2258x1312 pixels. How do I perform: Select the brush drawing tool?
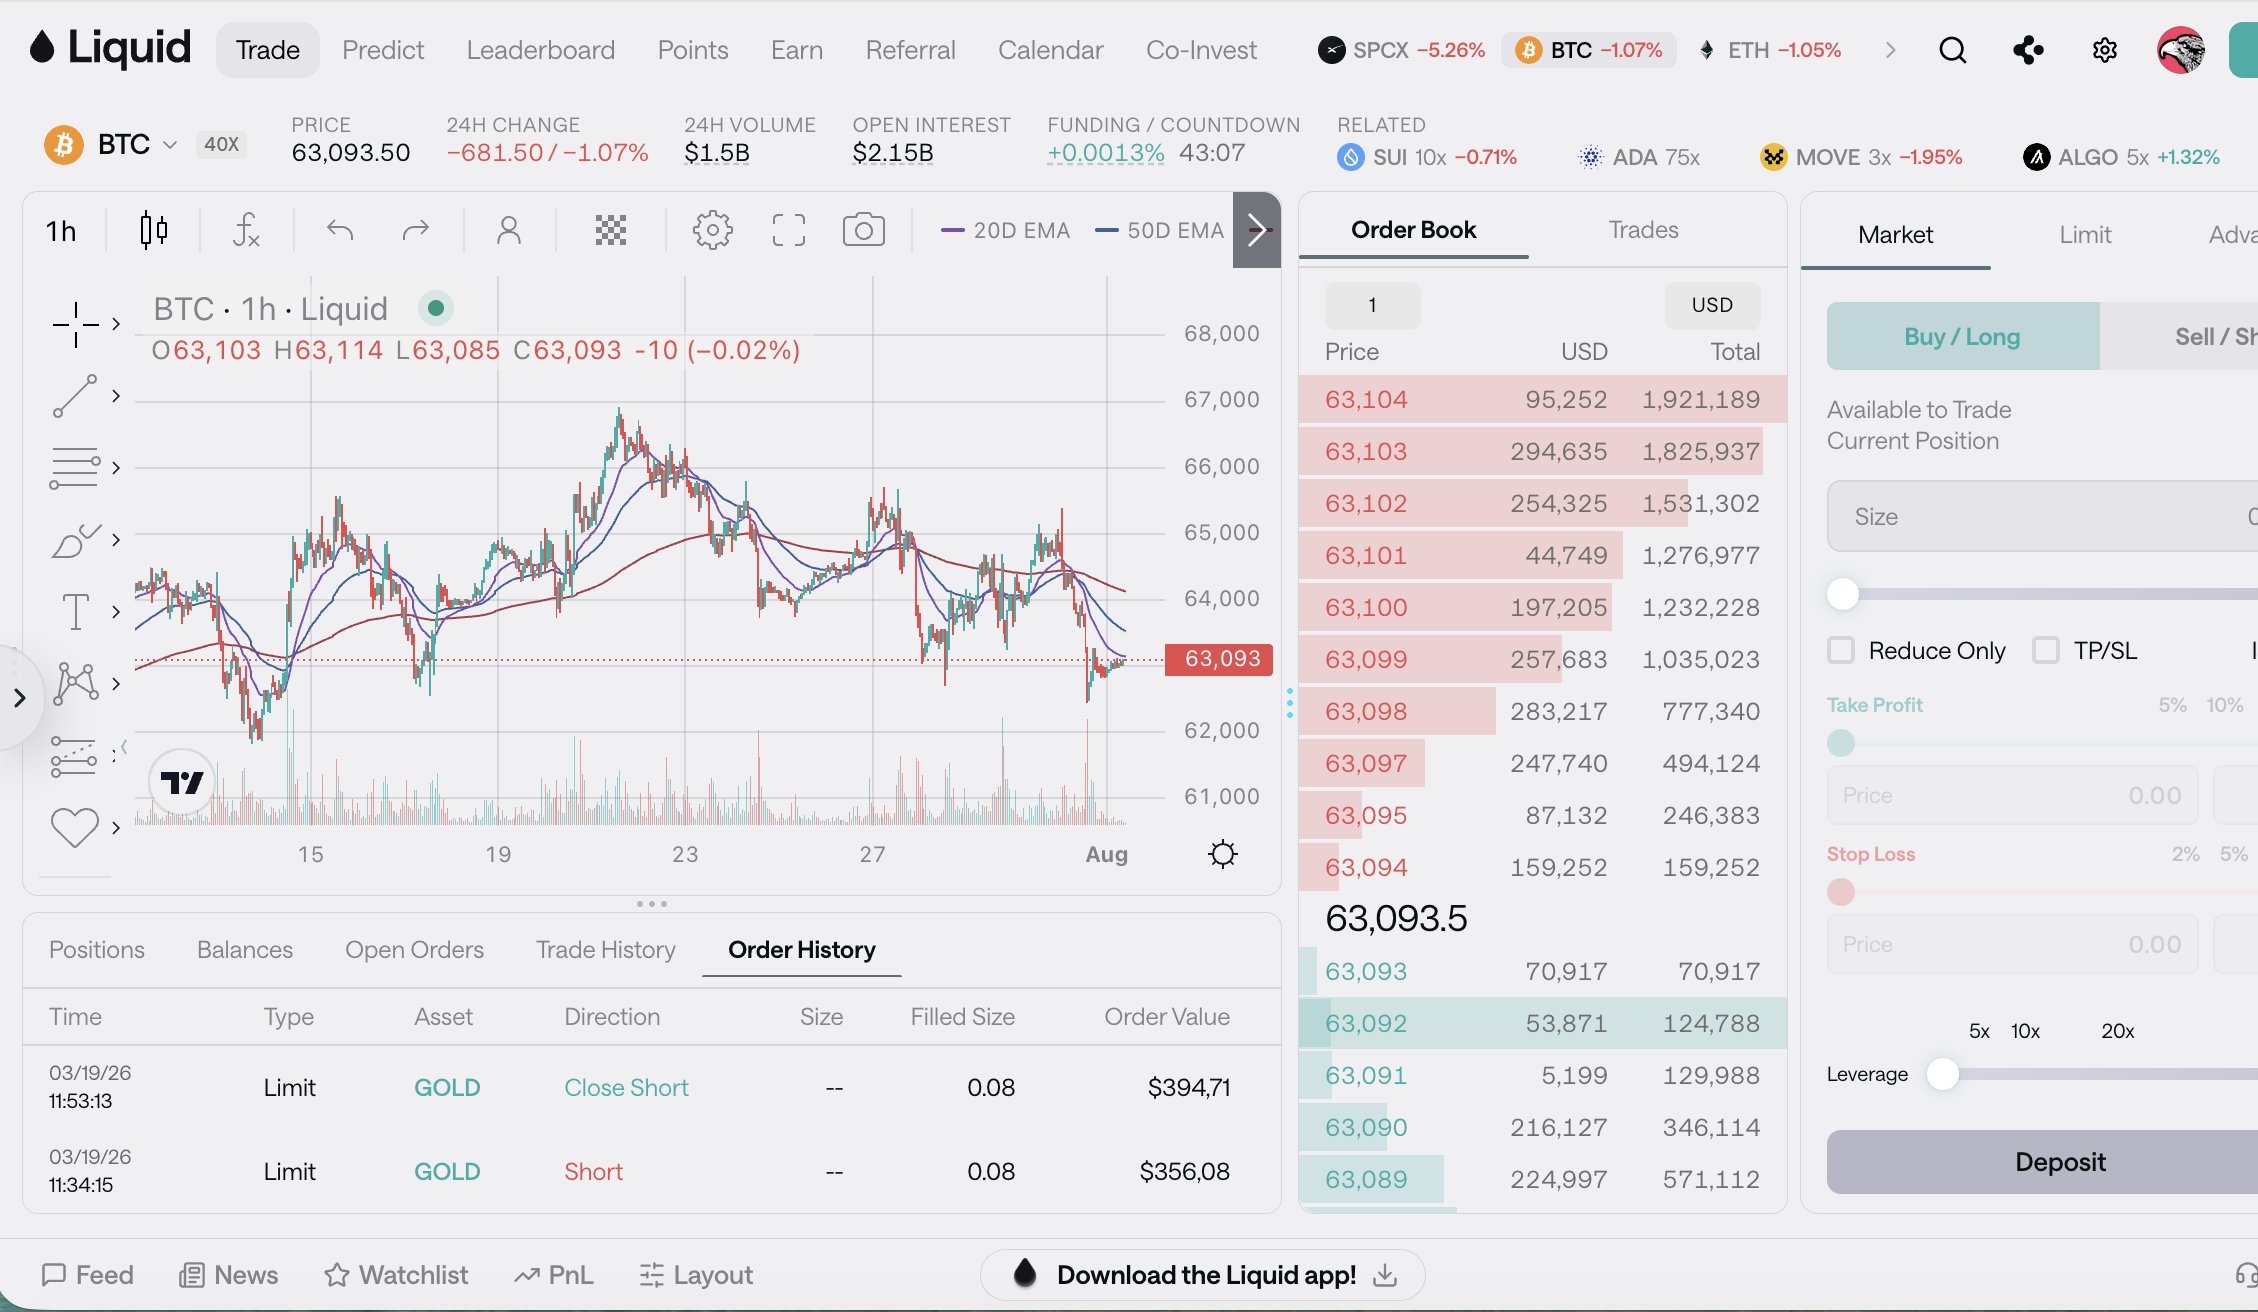pos(76,540)
